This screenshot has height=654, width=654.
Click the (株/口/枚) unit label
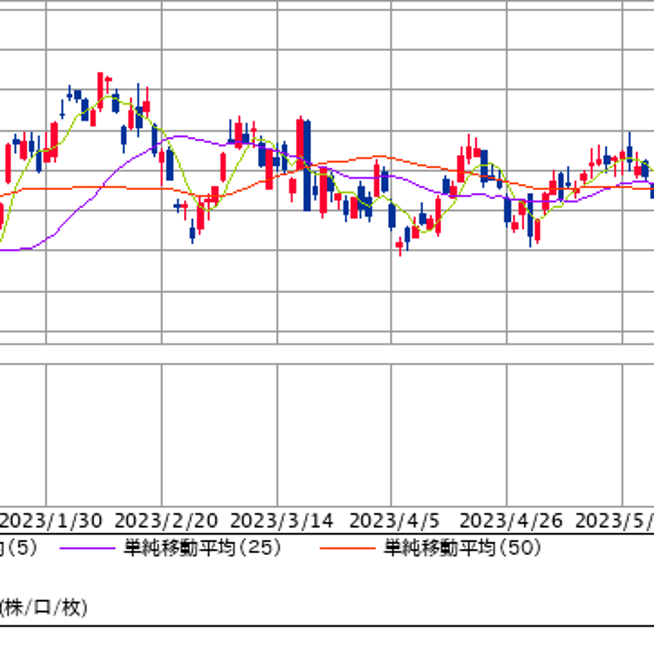click(43, 608)
